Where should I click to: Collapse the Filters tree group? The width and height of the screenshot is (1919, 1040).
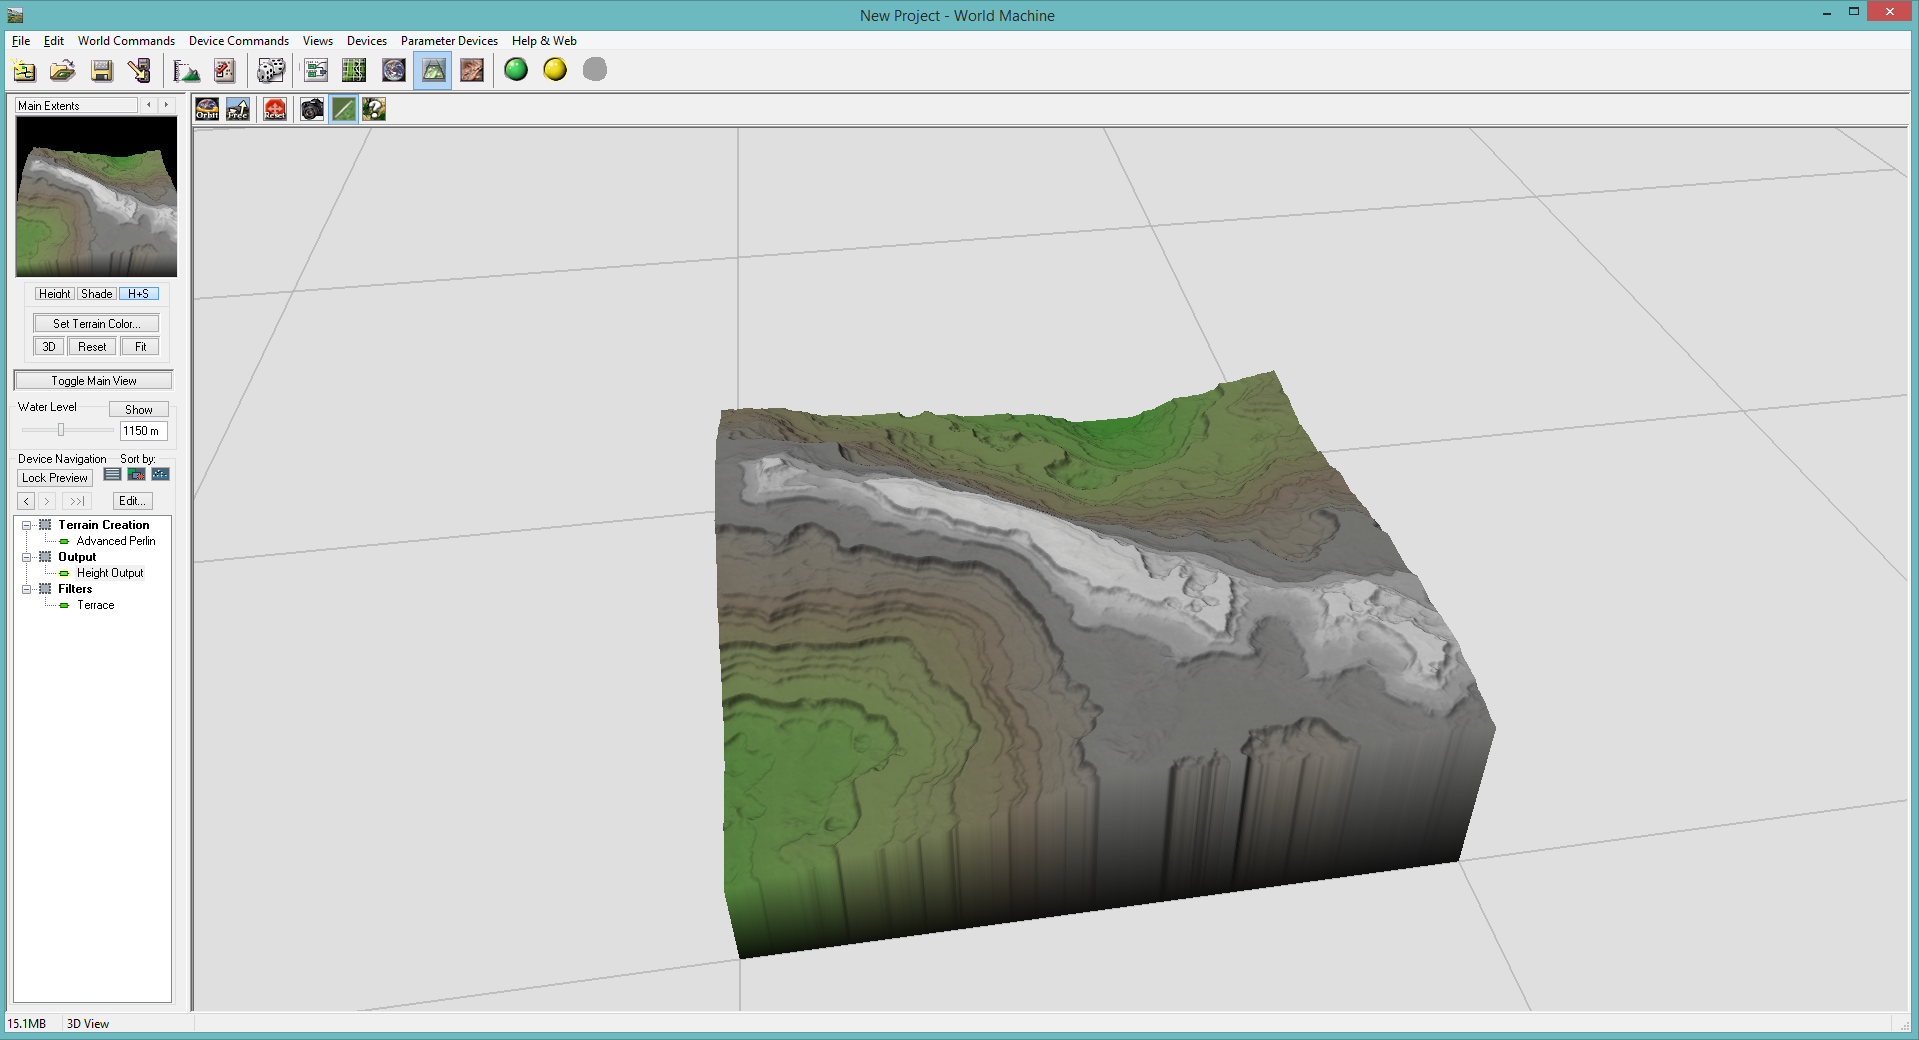tap(27, 589)
